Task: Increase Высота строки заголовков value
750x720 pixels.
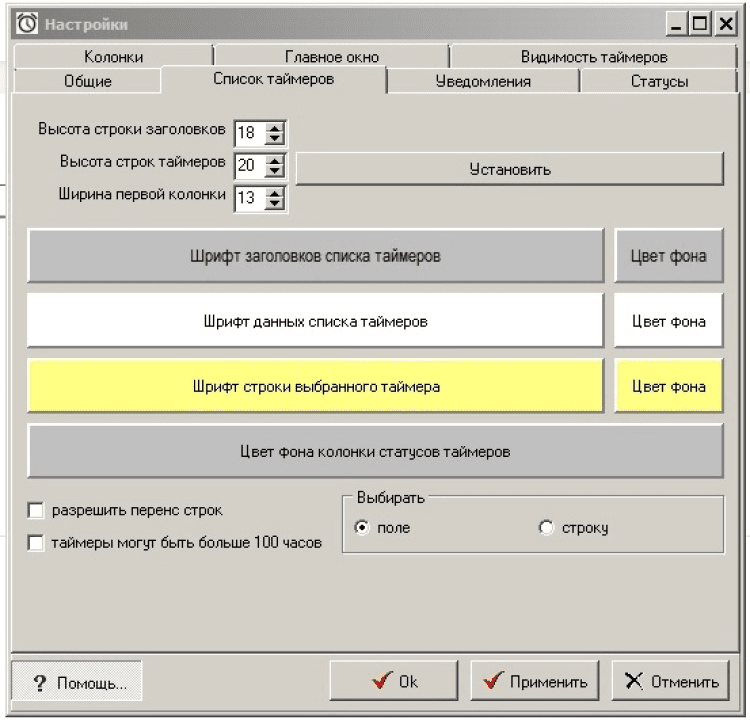Action: [275, 128]
